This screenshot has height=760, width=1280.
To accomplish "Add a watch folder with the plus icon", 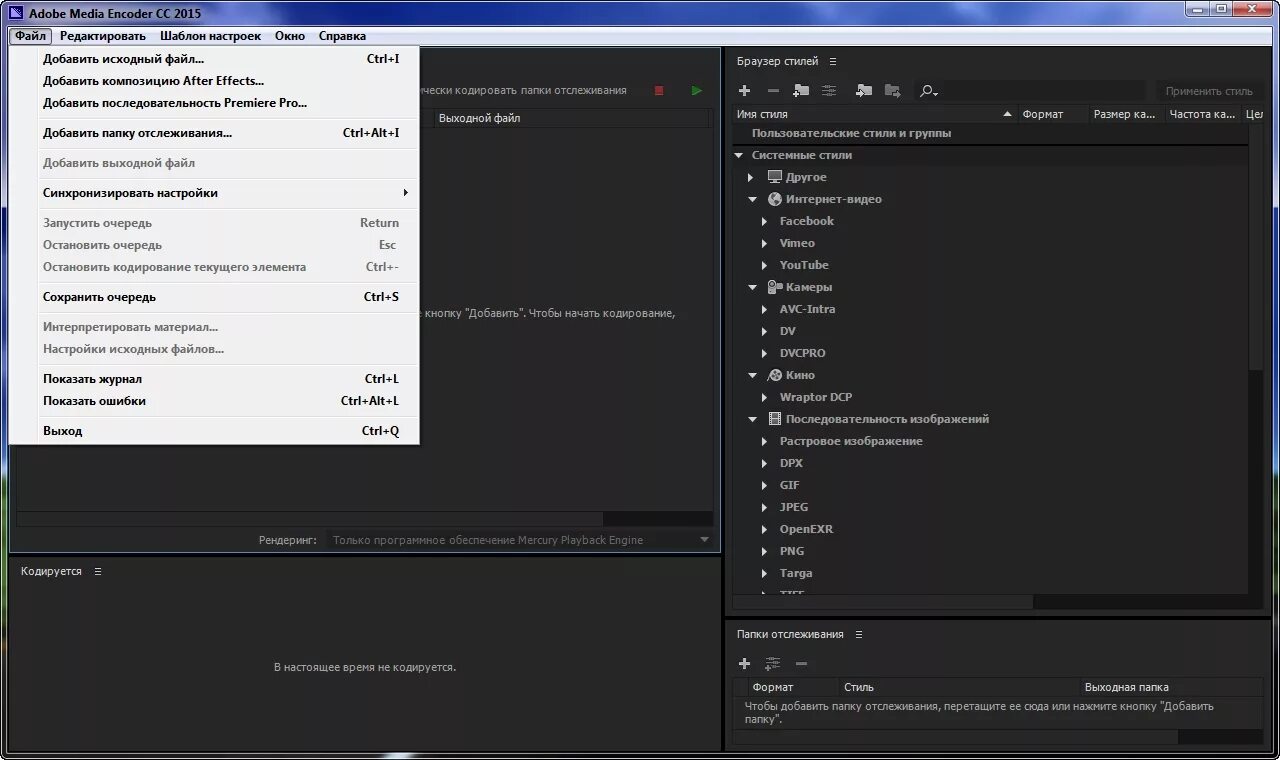I will tap(744, 664).
